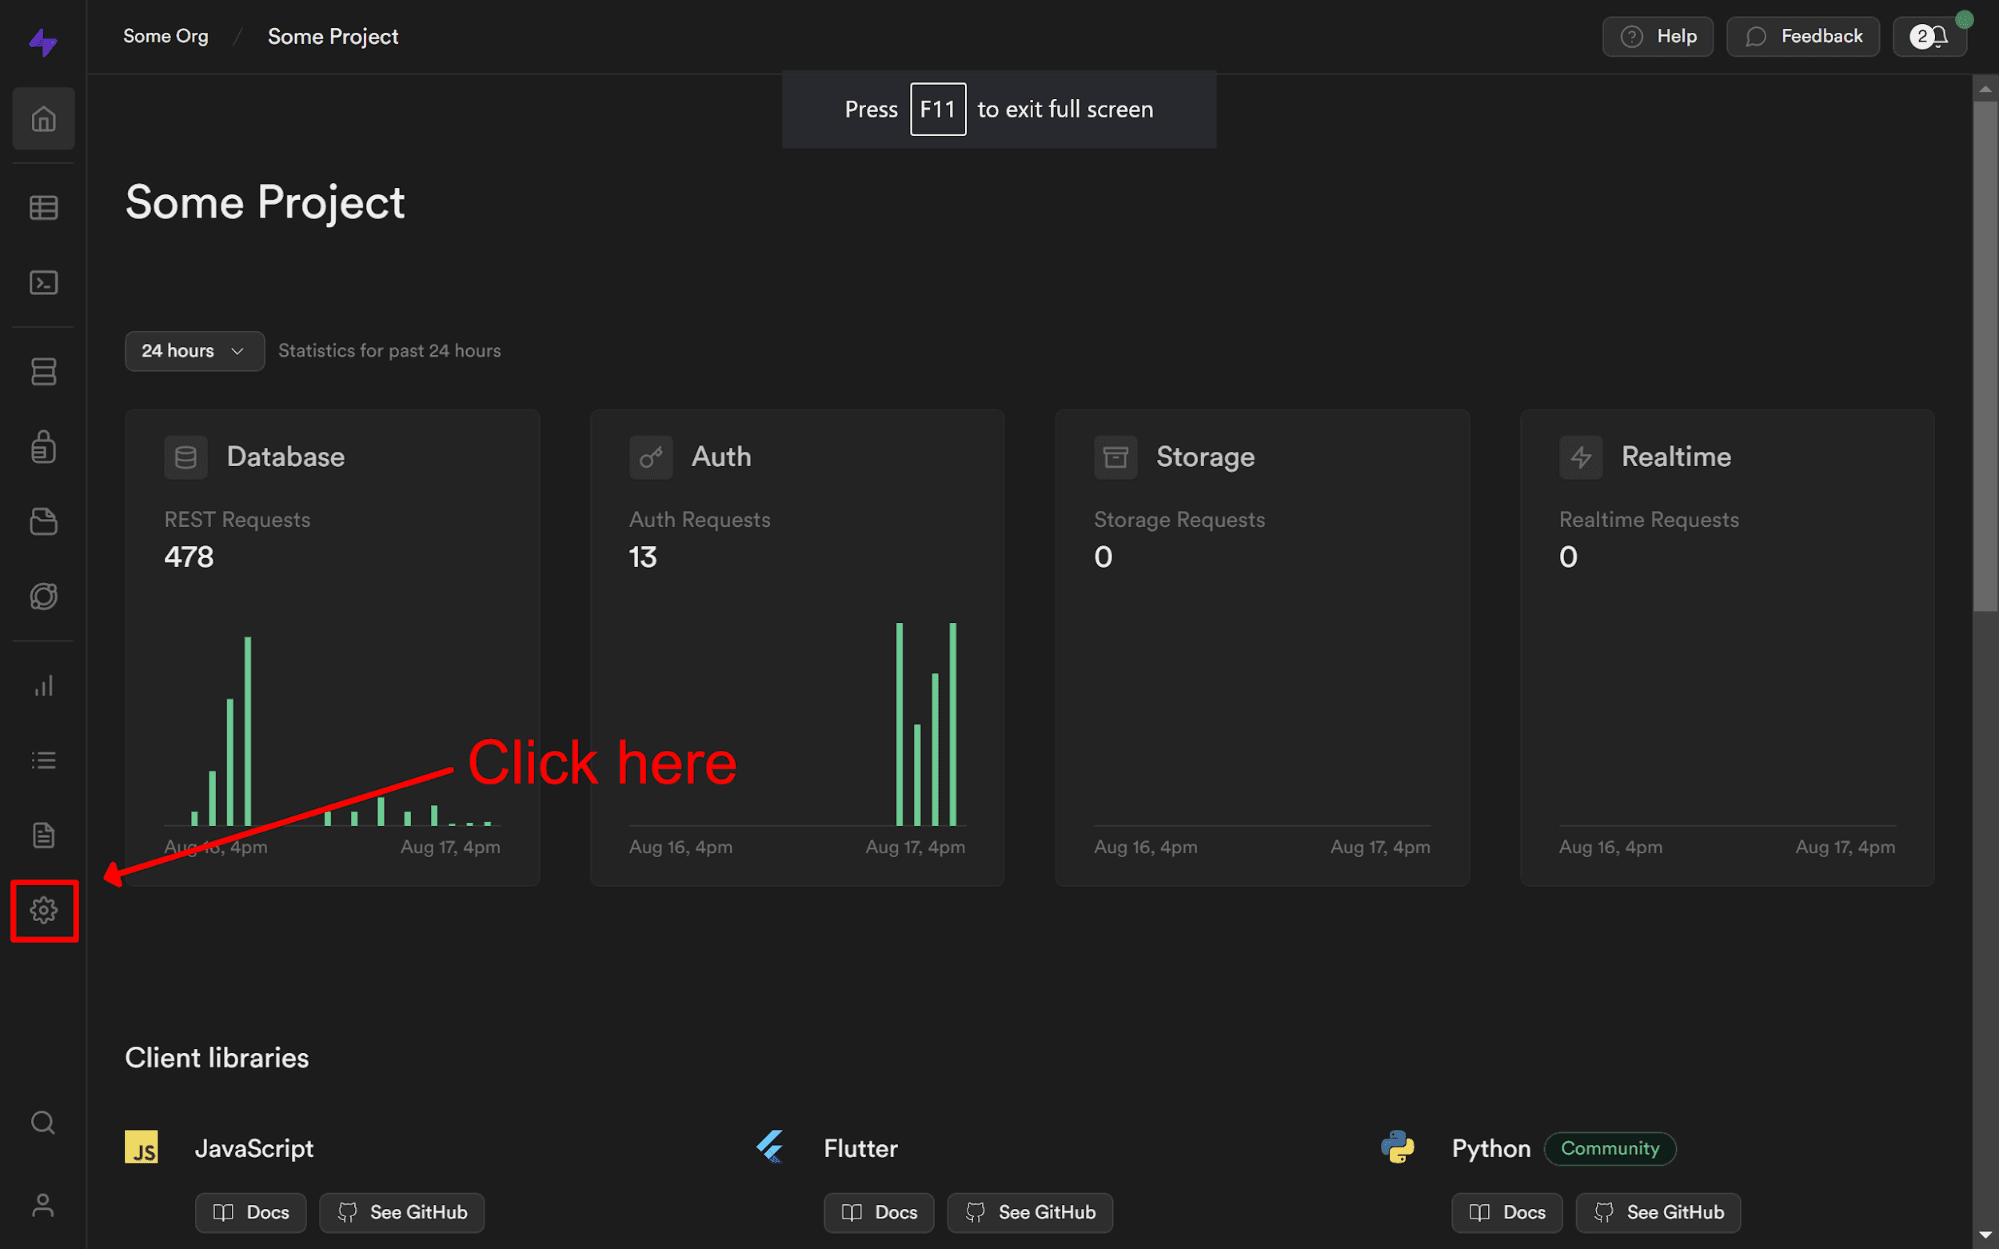Image resolution: width=1999 pixels, height=1249 pixels.
Task: Click the Help button
Action: [x=1657, y=36]
